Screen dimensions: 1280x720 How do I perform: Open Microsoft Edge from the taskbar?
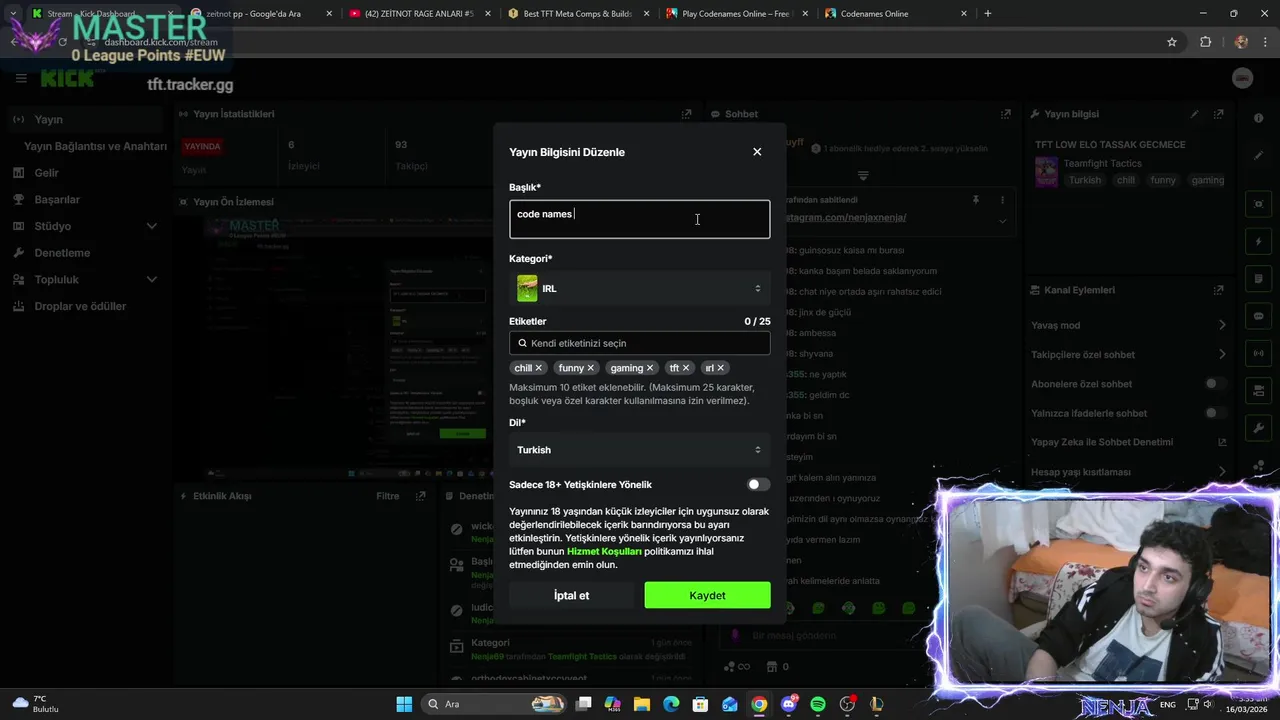671,704
